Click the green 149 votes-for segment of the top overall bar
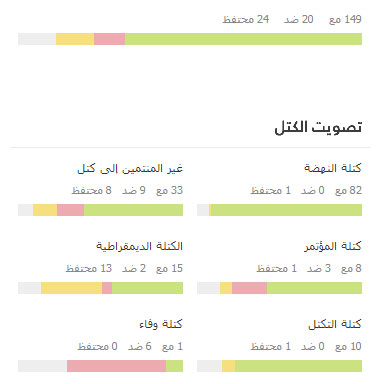 click(243, 39)
